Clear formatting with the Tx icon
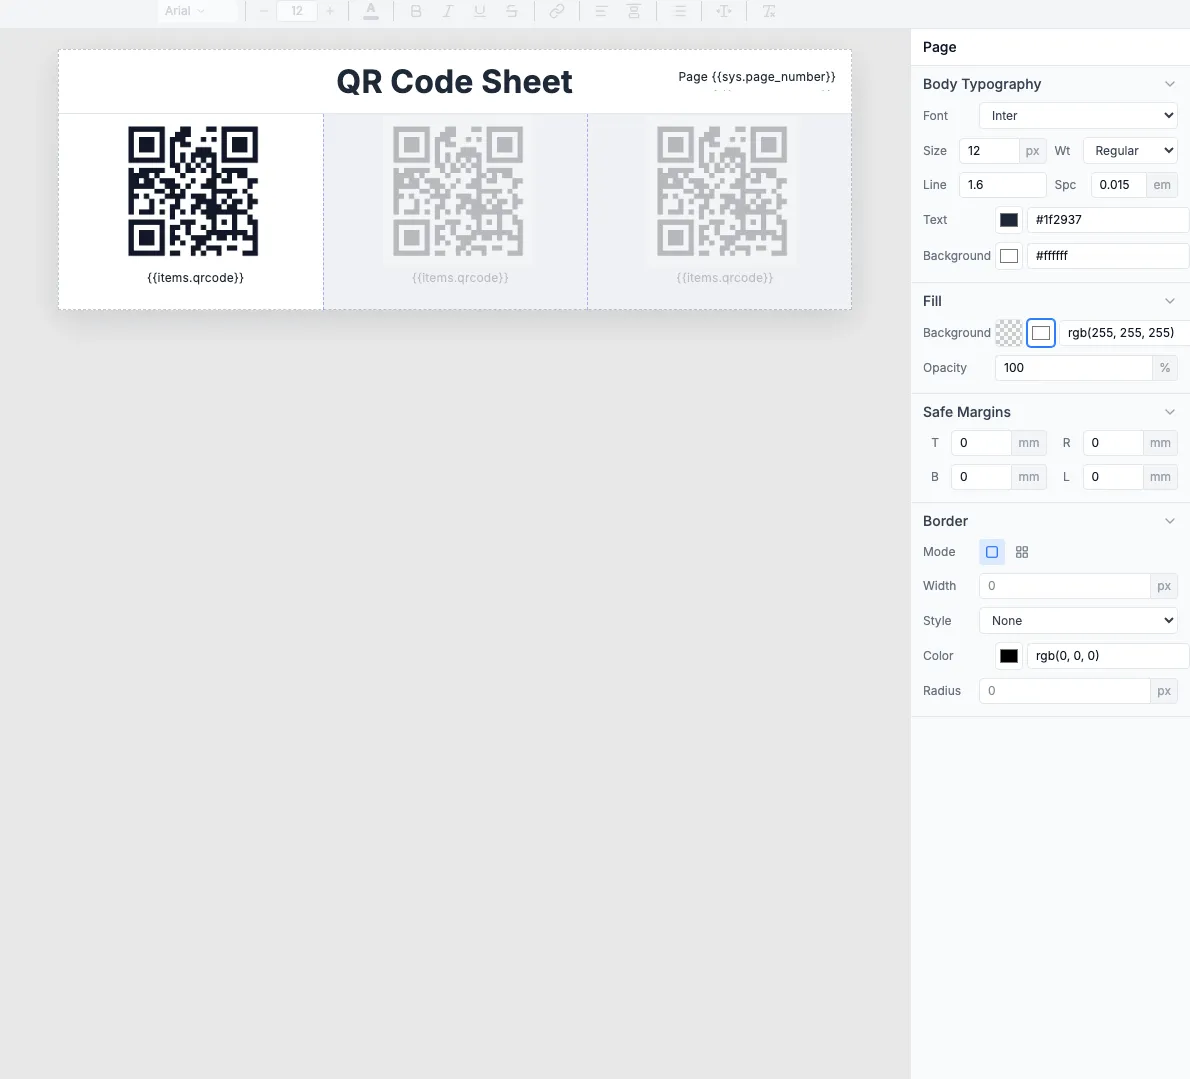Viewport: 1190px width, 1079px height. (x=769, y=11)
